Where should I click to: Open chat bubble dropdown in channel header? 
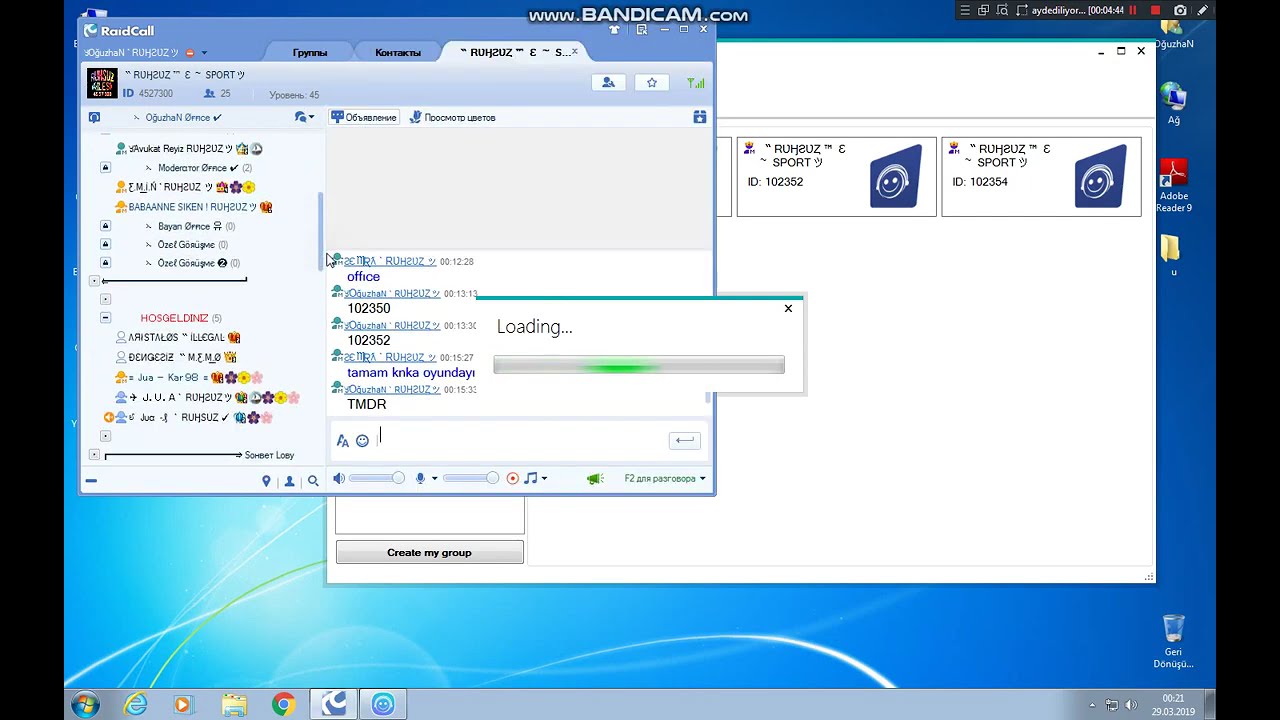coord(304,117)
